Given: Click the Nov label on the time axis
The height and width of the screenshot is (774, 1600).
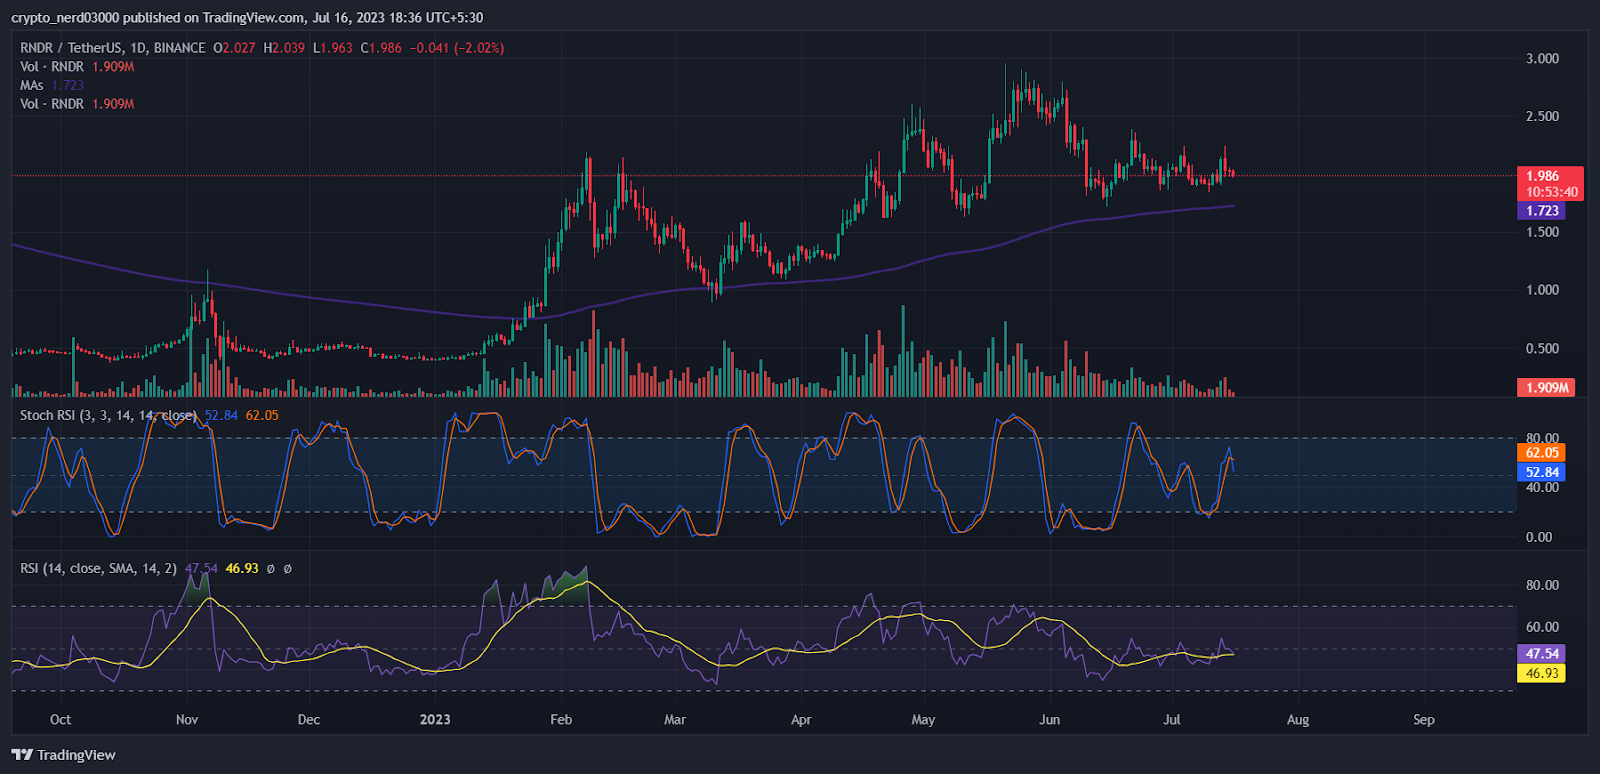Looking at the screenshot, I should [187, 720].
